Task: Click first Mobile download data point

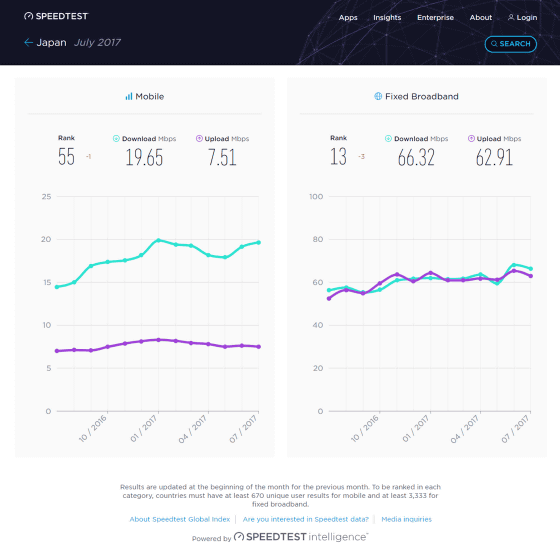Action: (x=57, y=287)
